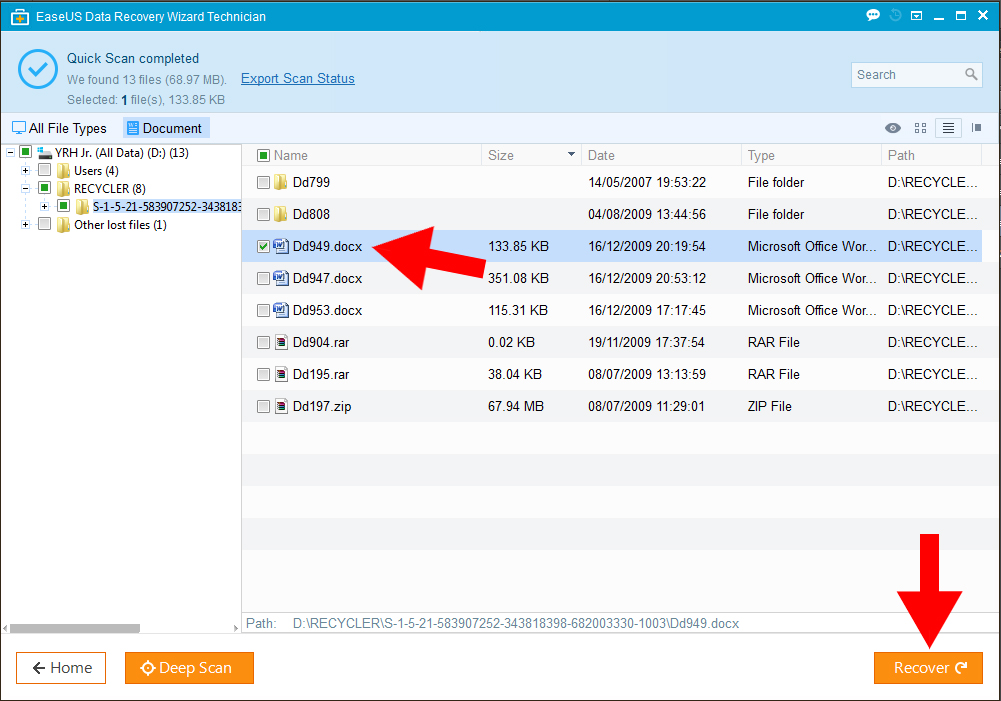Image resolution: width=1001 pixels, height=701 pixels.
Task: Check the Dd799 folder checkbox
Action: pos(263,183)
